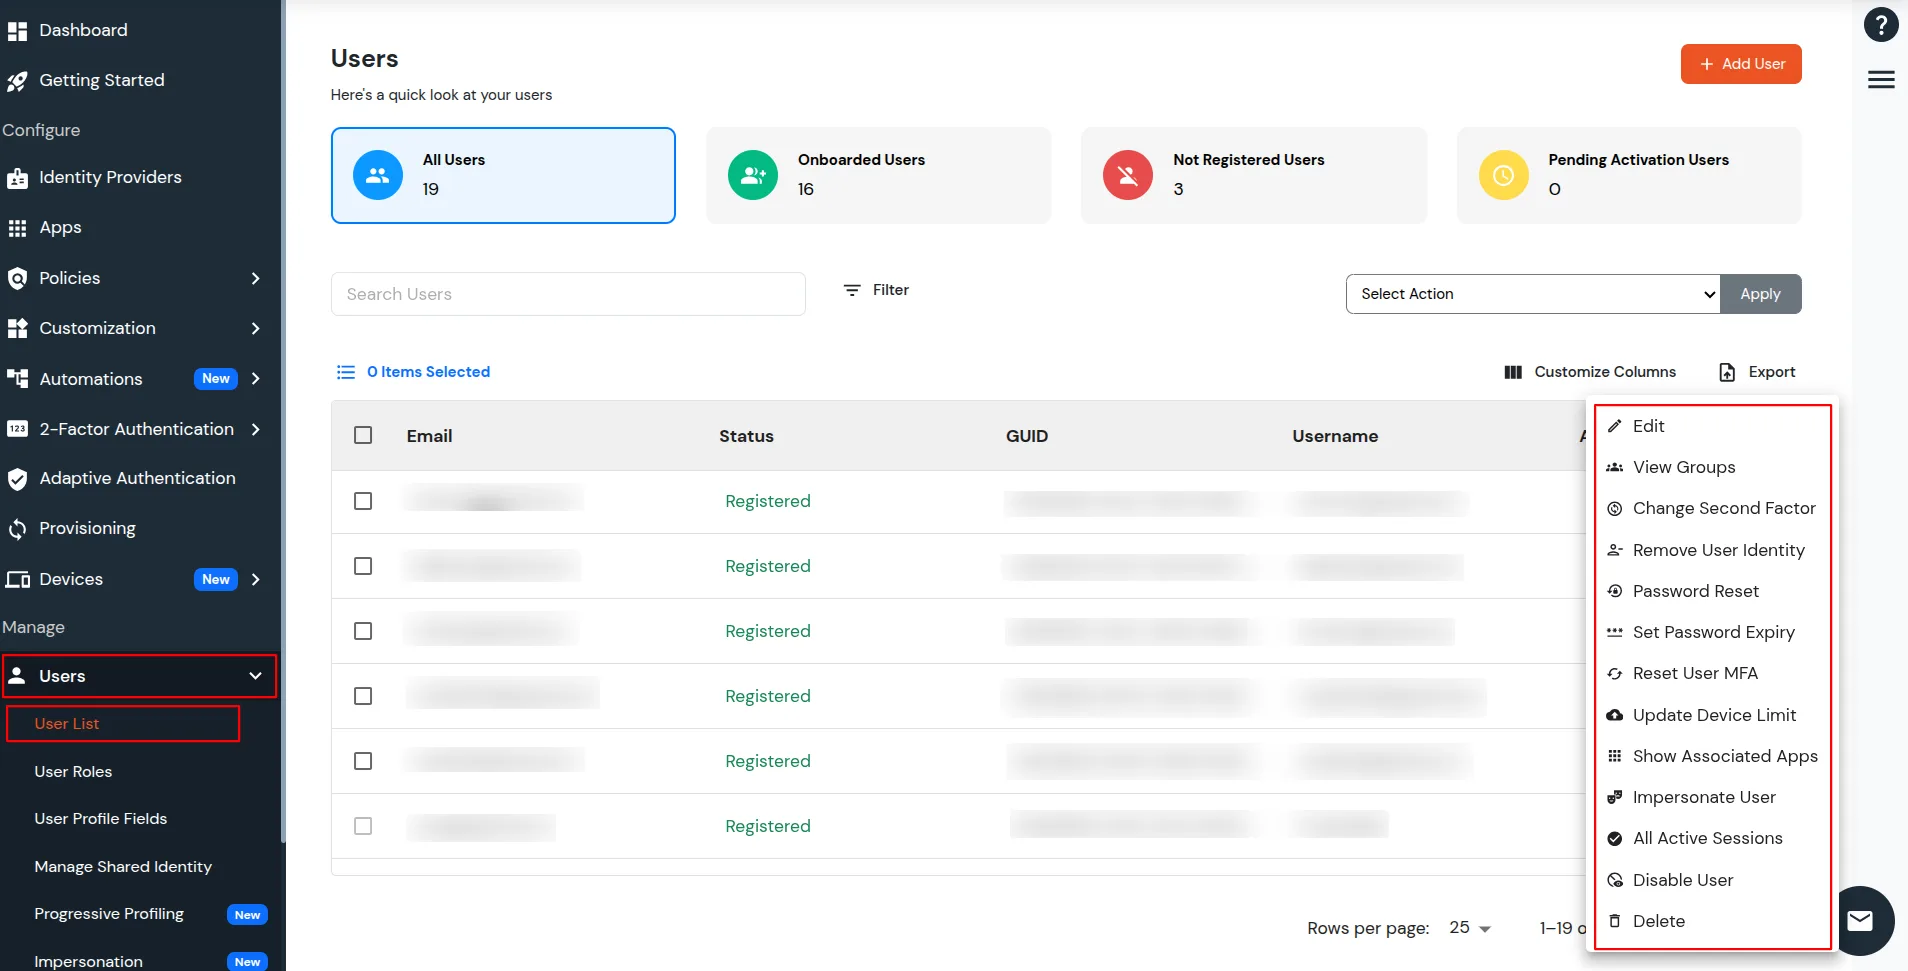Click the Export icon
Viewport: 1908px width, 971px height.
pos(1757,371)
